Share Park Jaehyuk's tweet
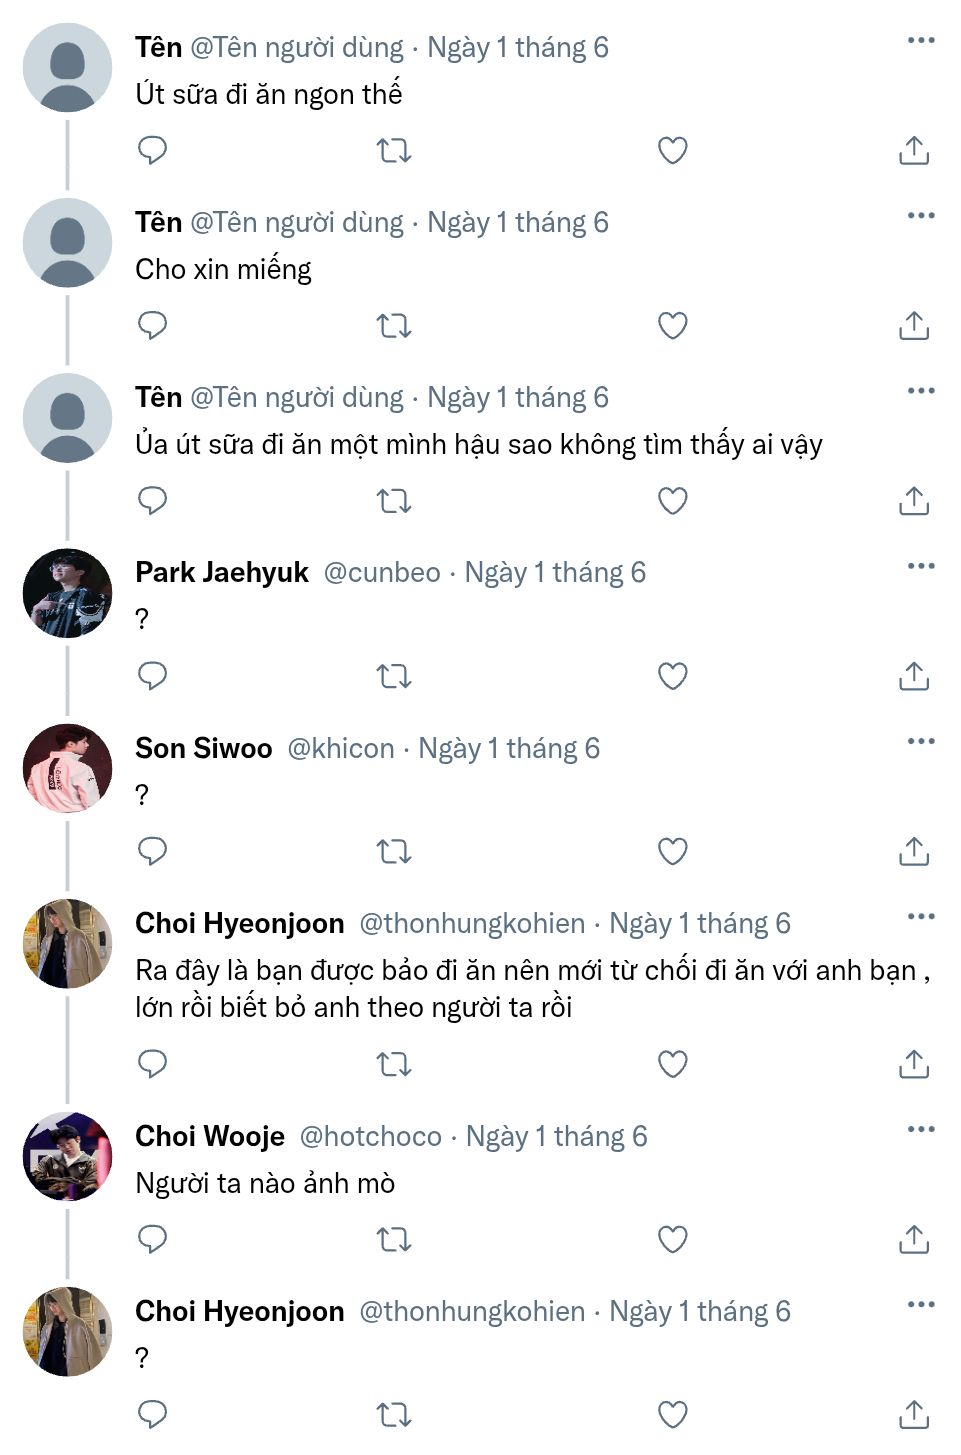The width and height of the screenshot is (961, 1455). coord(914,677)
